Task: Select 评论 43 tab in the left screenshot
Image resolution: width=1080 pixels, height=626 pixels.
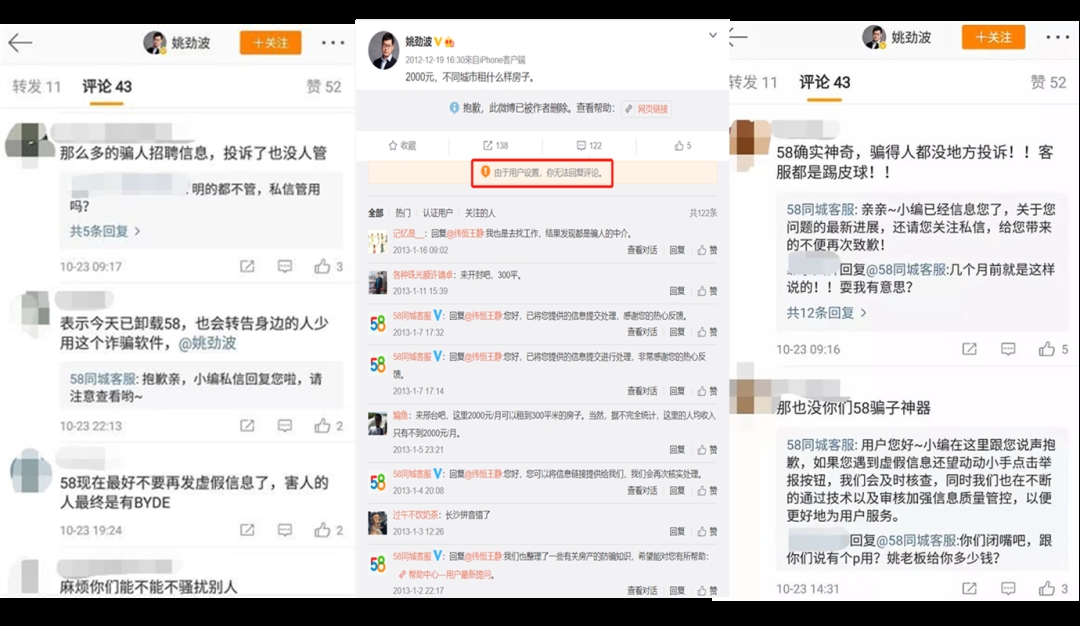Action: coord(107,87)
